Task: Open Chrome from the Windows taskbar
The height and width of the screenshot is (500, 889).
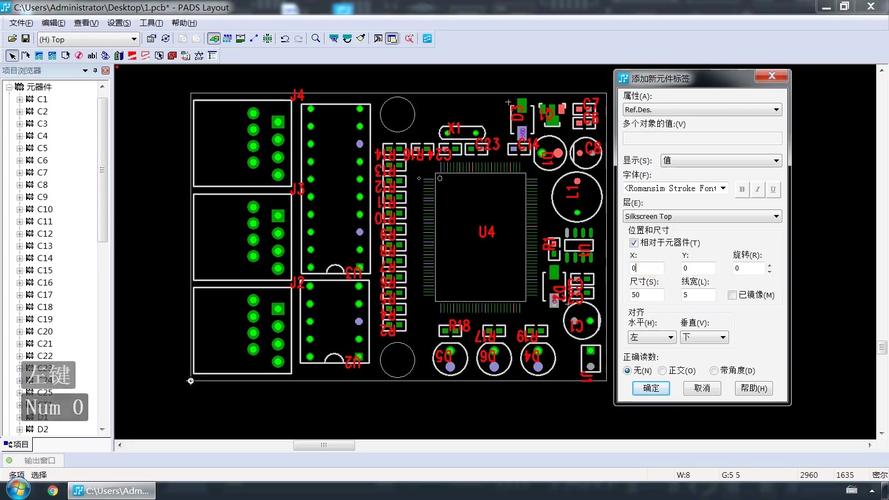Action: point(52,490)
